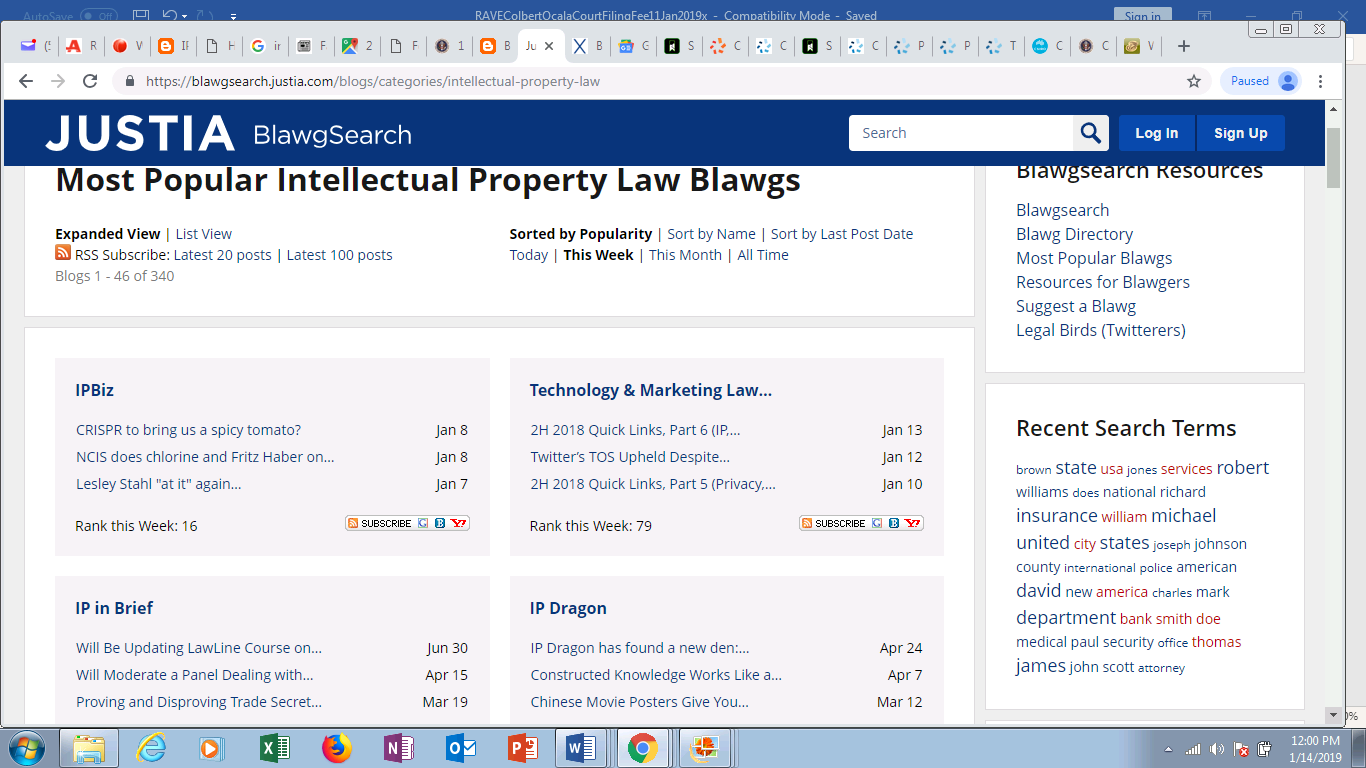Launch Internet Explorer from the taskbar
The height and width of the screenshot is (768, 1366).
[x=152, y=748]
